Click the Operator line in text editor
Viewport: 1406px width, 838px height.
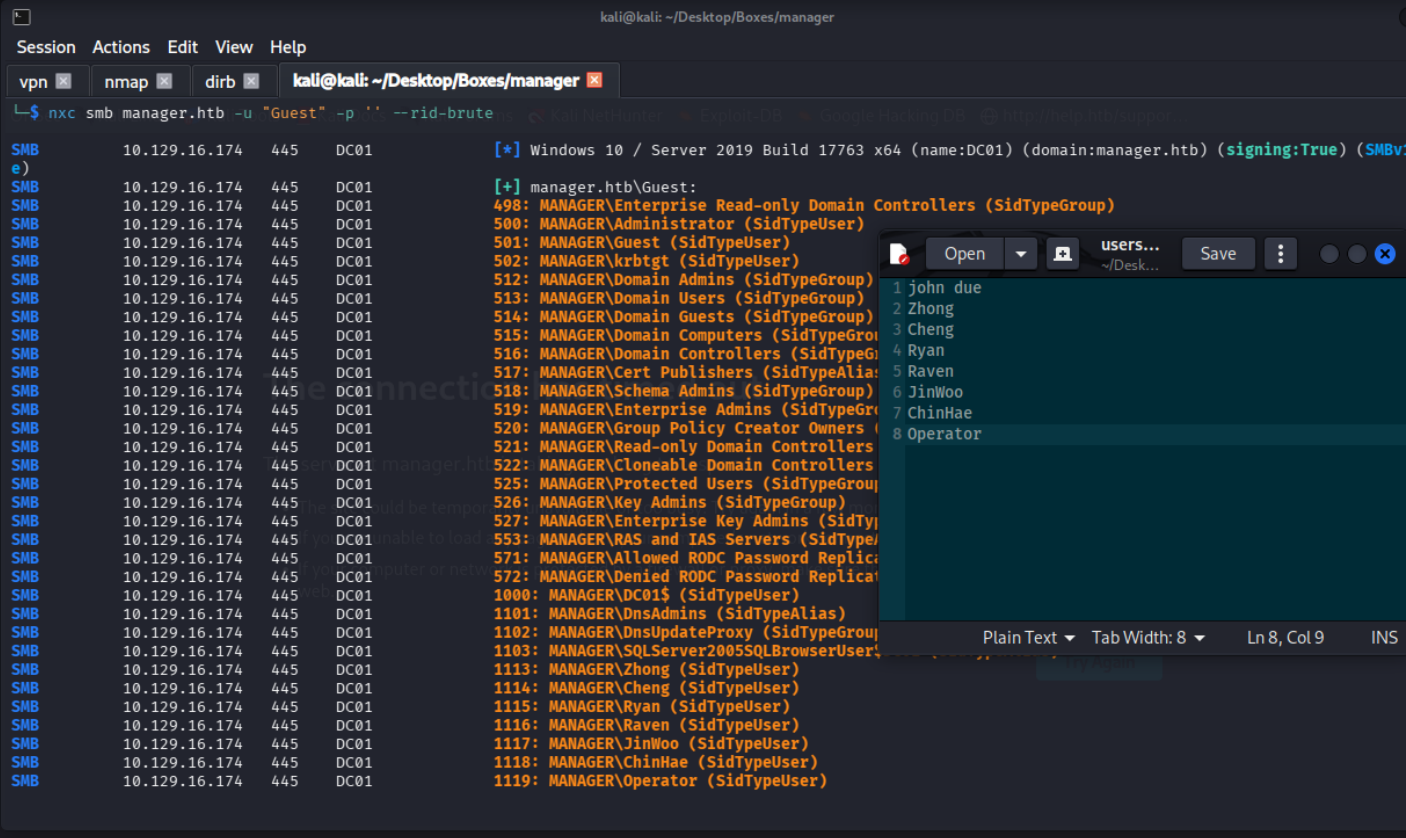point(944,434)
